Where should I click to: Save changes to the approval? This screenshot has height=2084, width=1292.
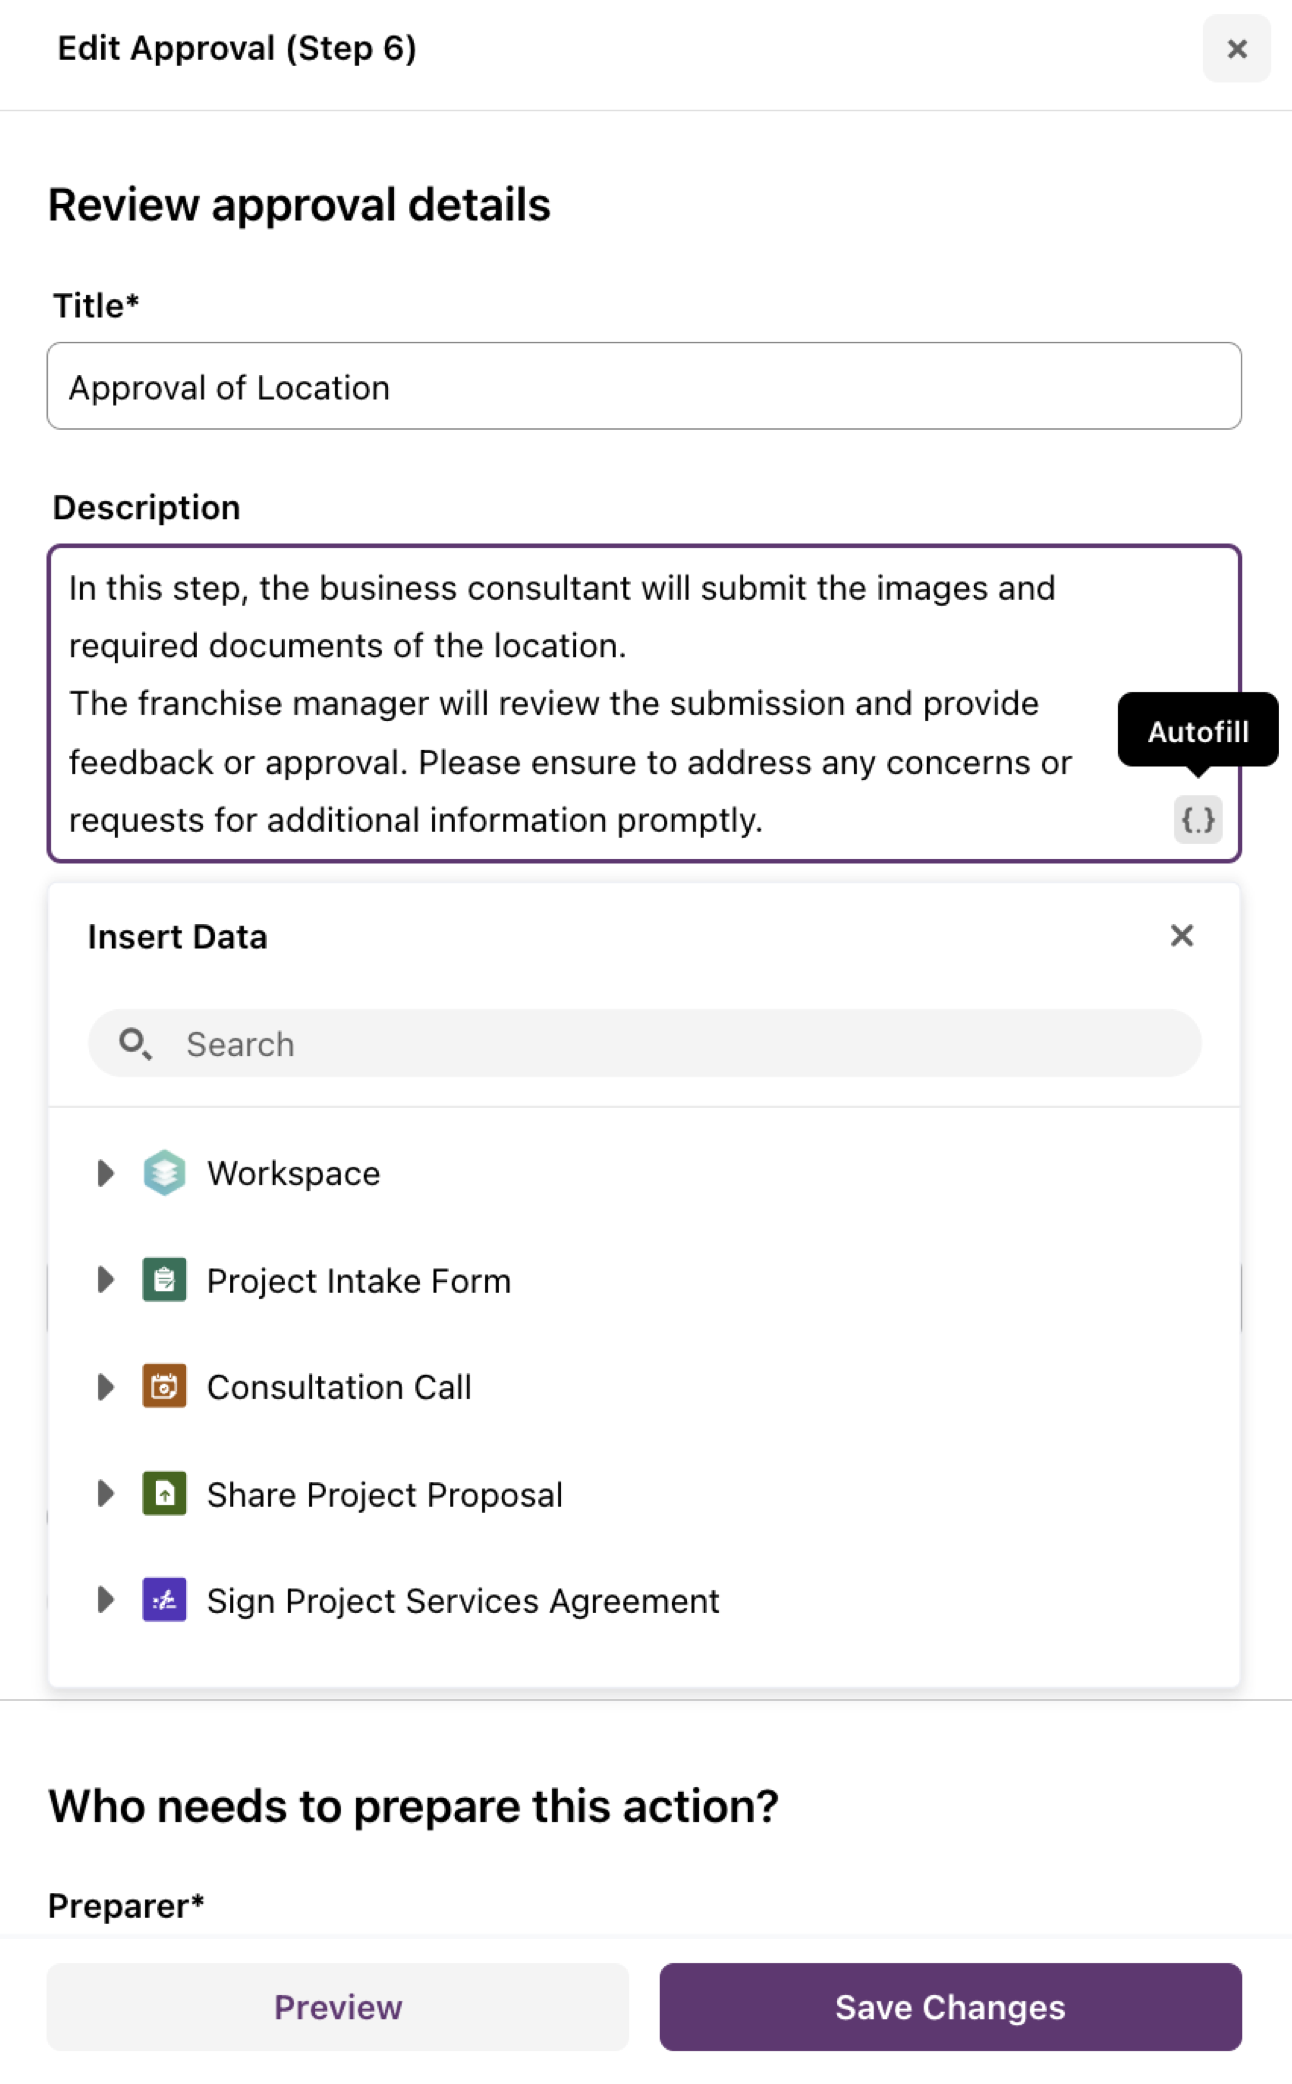click(x=950, y=2007)
